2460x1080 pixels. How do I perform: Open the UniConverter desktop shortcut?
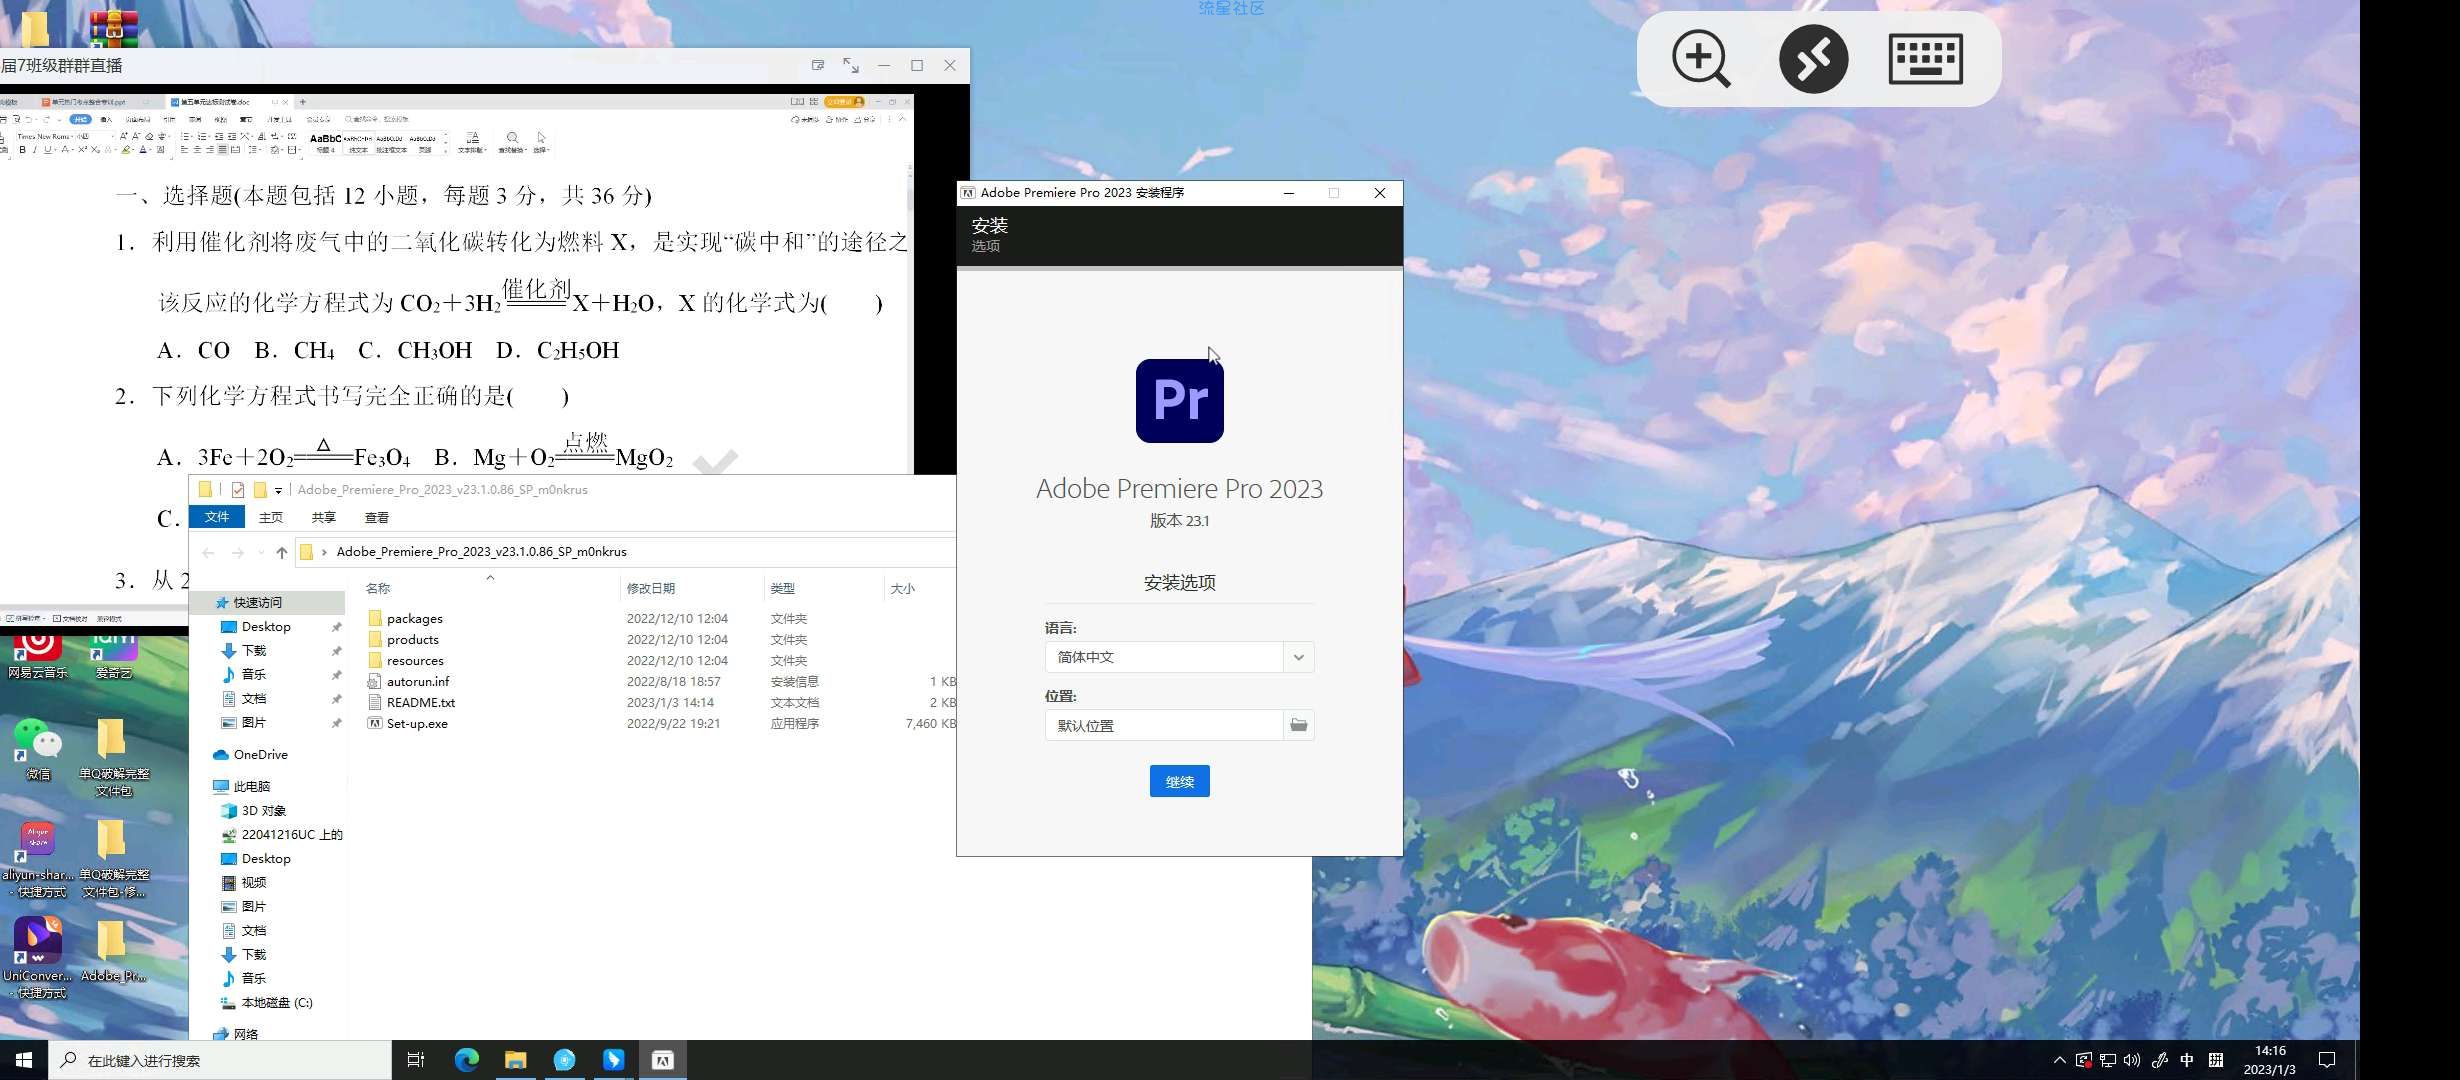pos(38,957)
